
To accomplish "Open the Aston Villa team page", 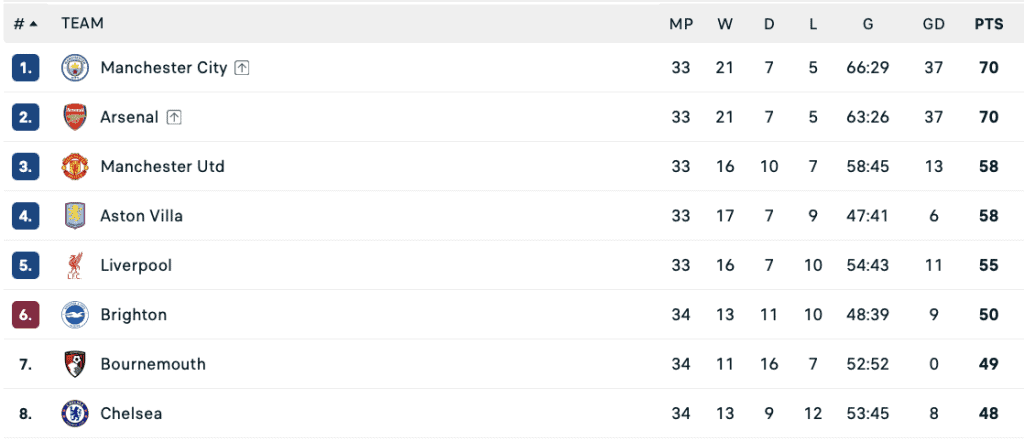I will 141,216.
